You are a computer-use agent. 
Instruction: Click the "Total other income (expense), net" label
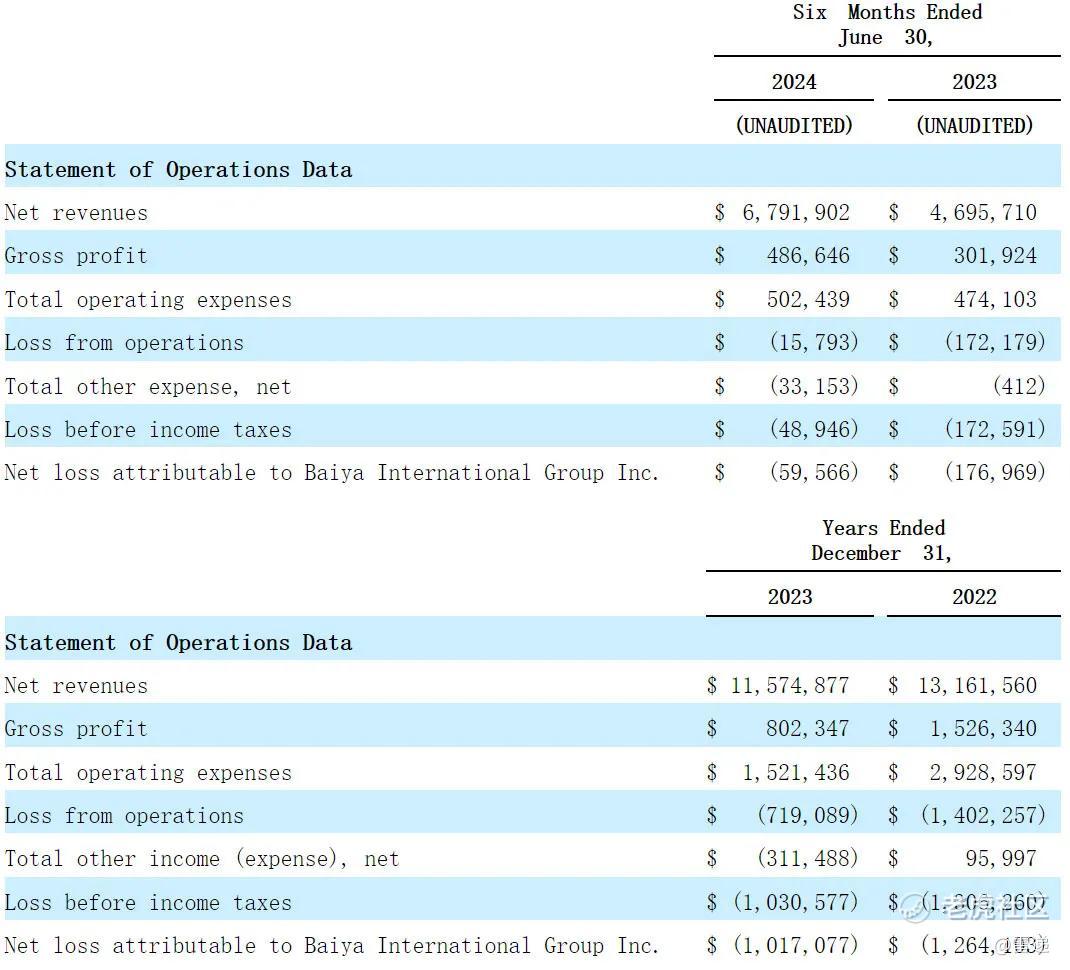coord(202,859)
